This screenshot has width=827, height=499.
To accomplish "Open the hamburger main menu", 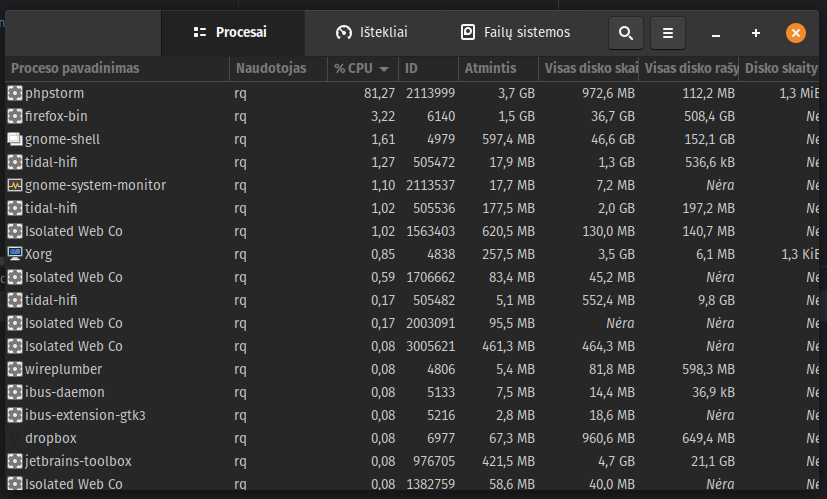I will [x=668, y=33].
